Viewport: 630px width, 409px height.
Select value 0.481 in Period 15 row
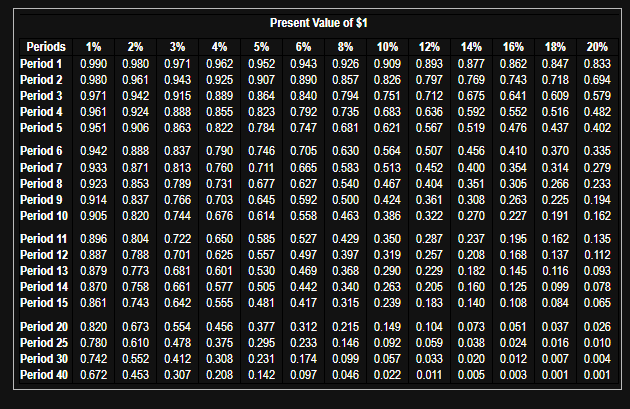262,303
